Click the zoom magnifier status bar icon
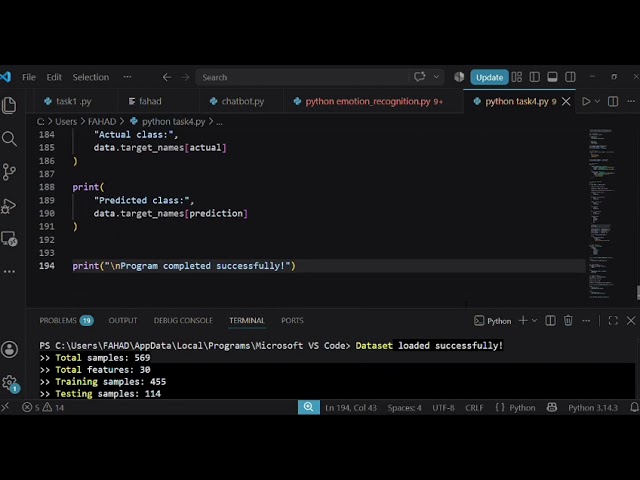The height and width of the screenshot is (480, 640). [309, 407]
